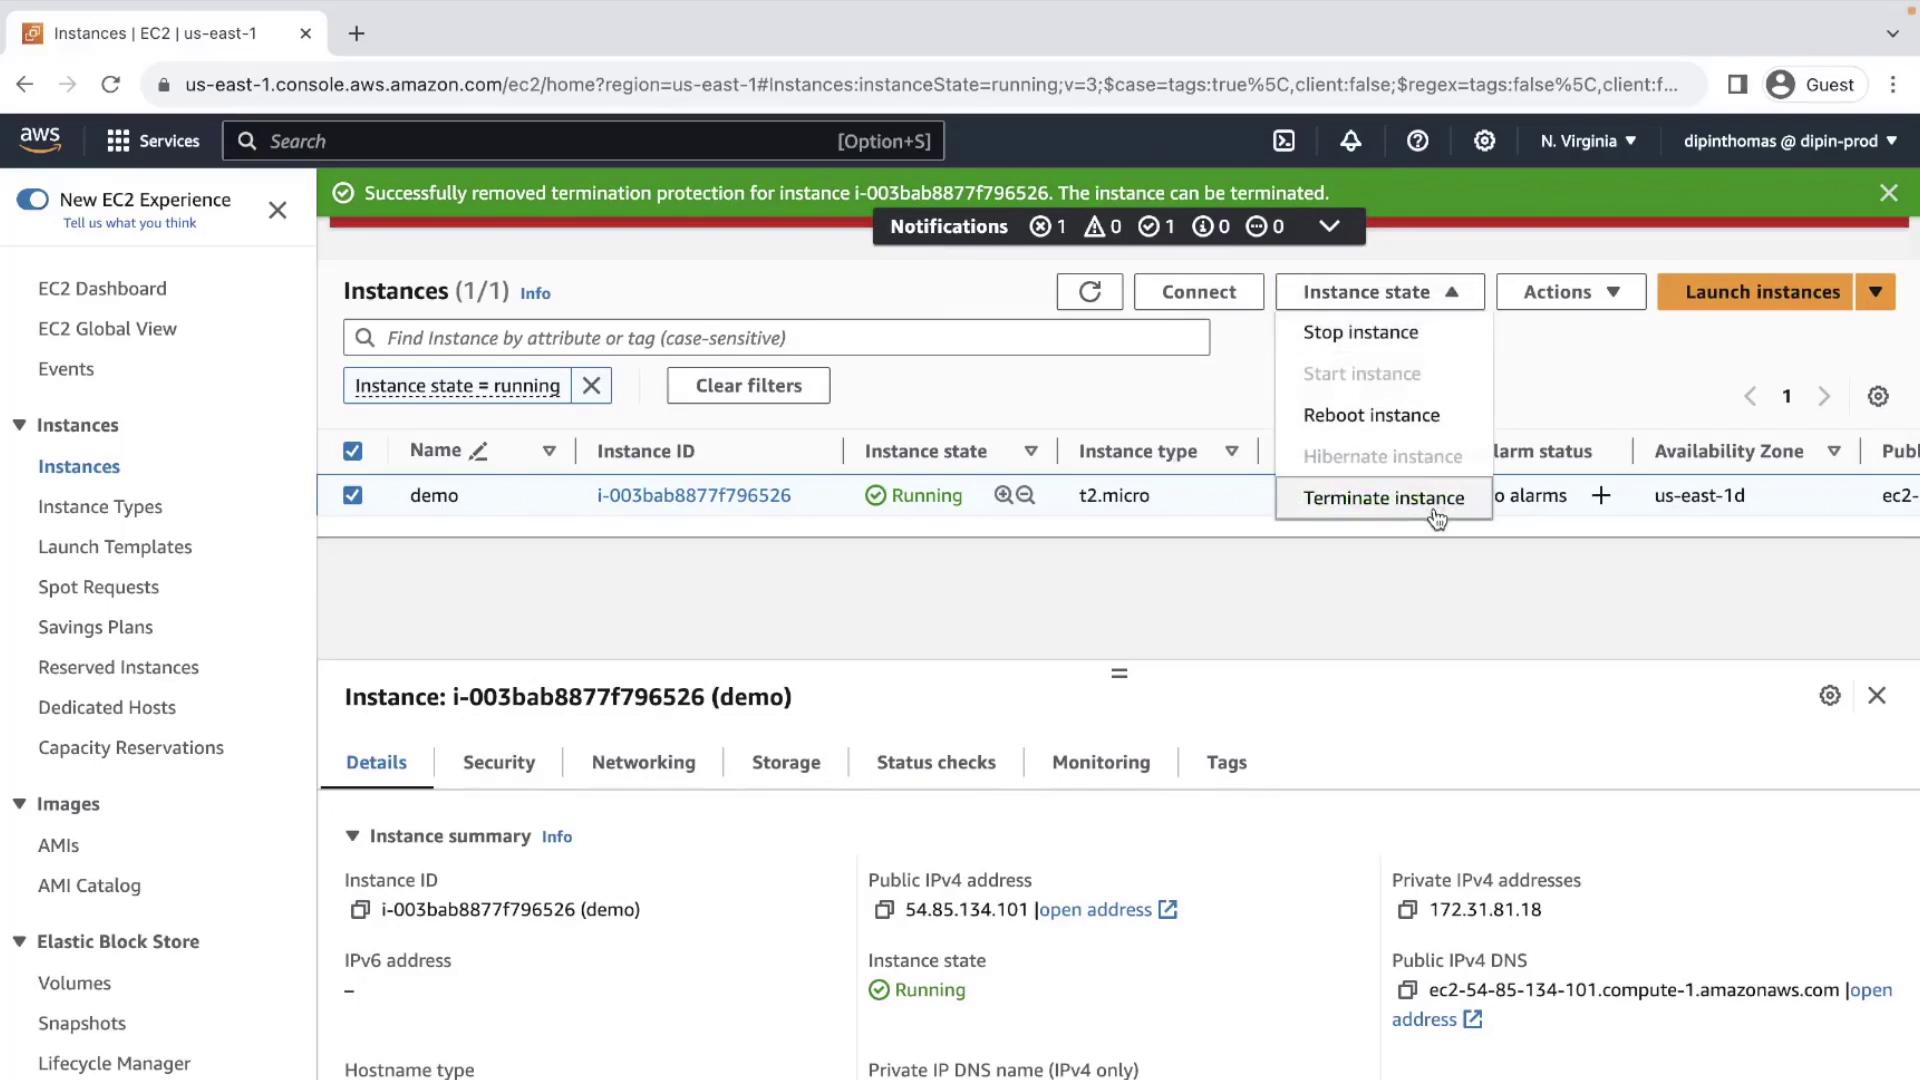The width and height of the screenshot is (1920, 1080).
Task: Open the Actions dropdown
Action: [1570, 292]
